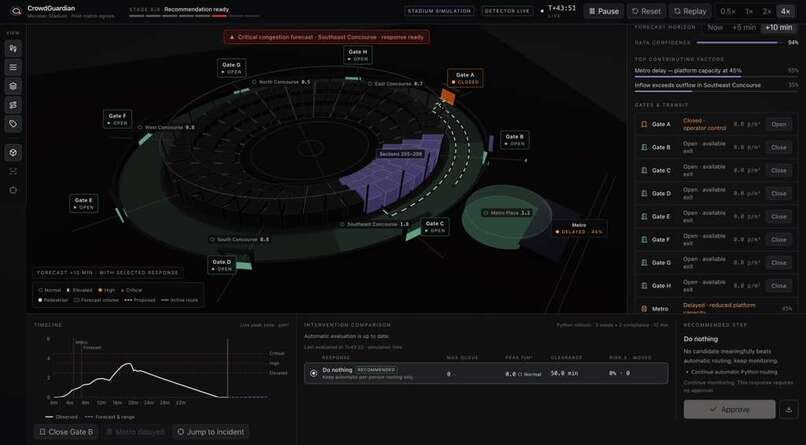Click the Sections 205-208 label on stadium
Screen dimensions: 806x445
pos(400,154)
